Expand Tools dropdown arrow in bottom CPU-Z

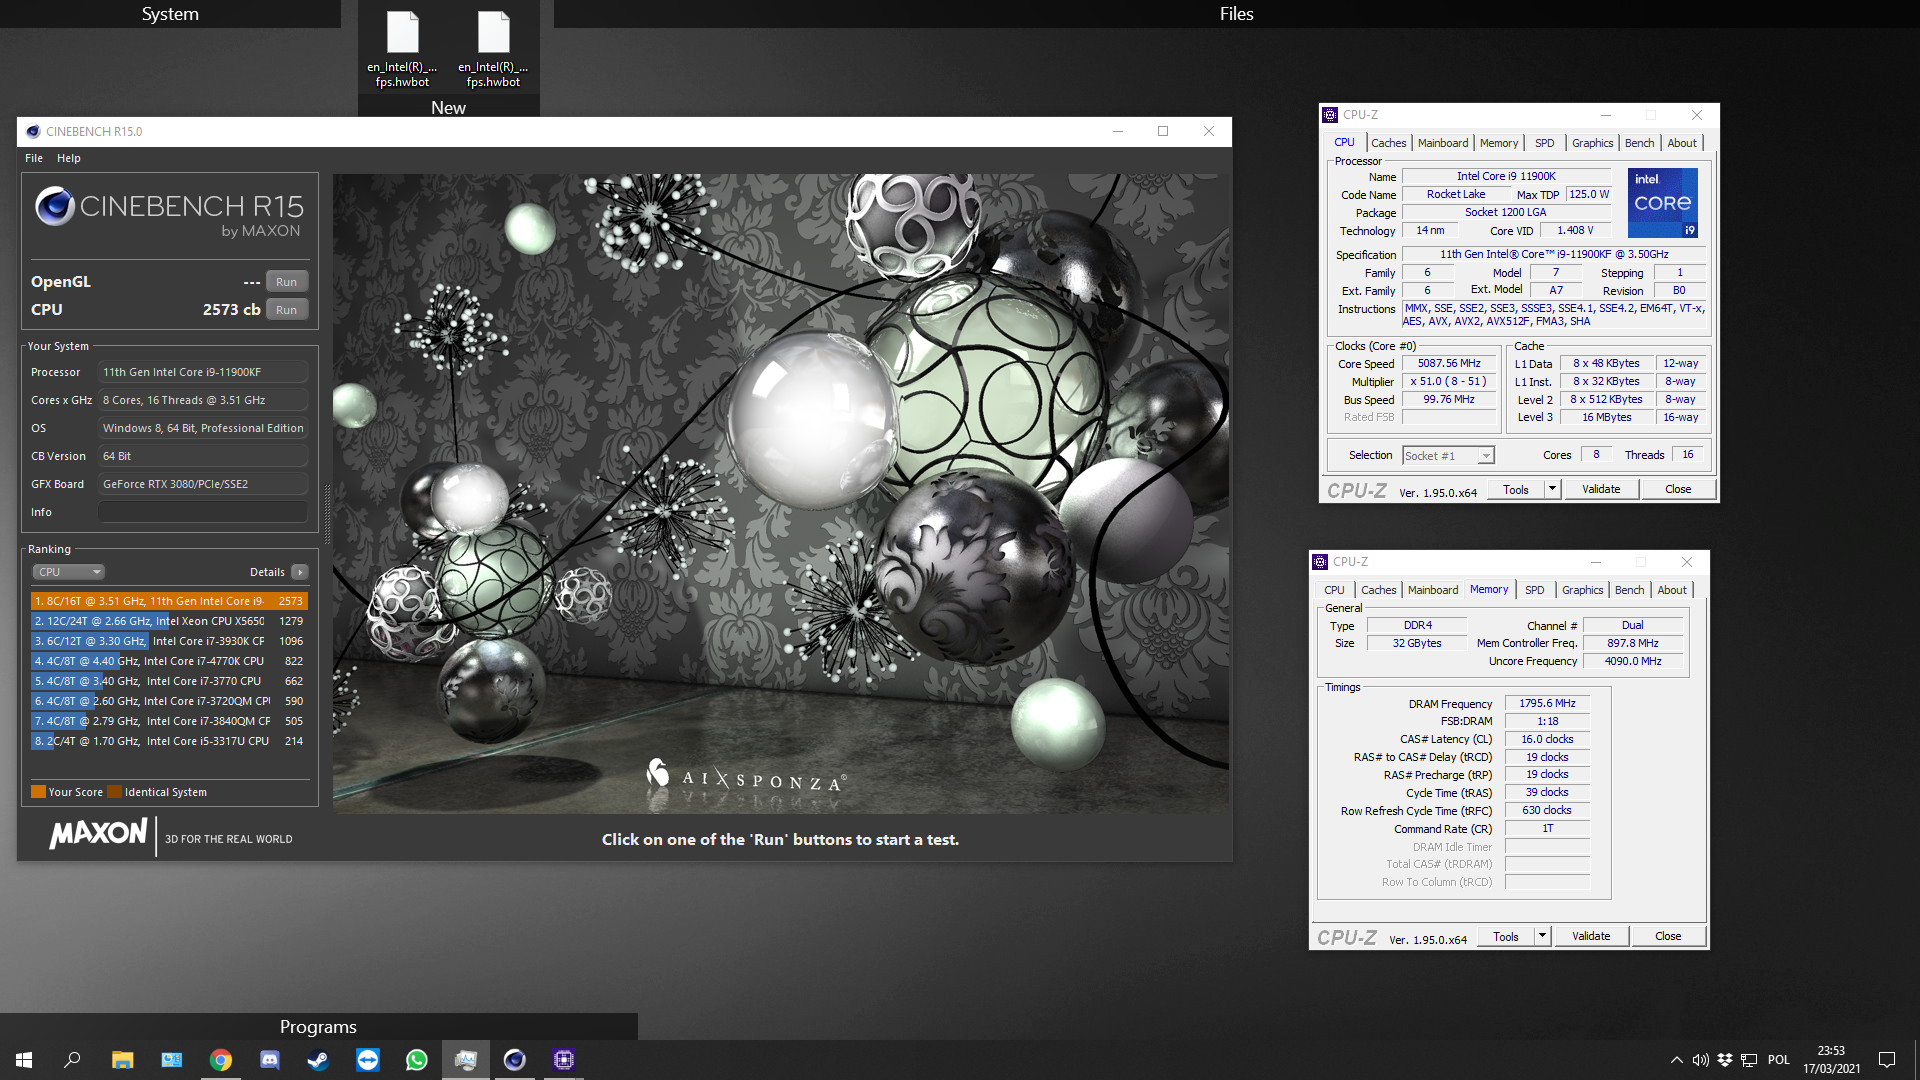[x=1542, y=936]
